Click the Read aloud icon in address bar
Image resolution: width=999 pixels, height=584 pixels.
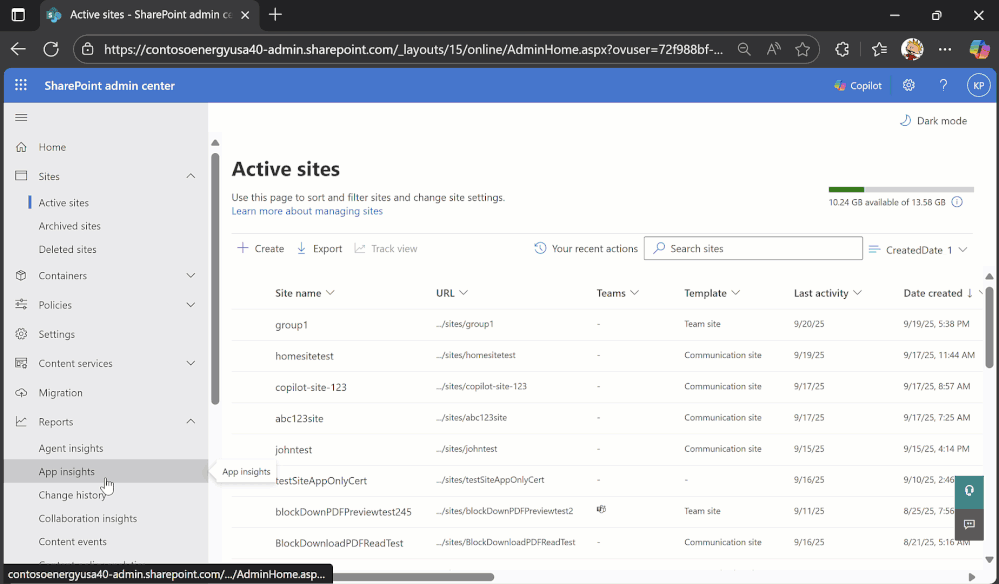773,49
